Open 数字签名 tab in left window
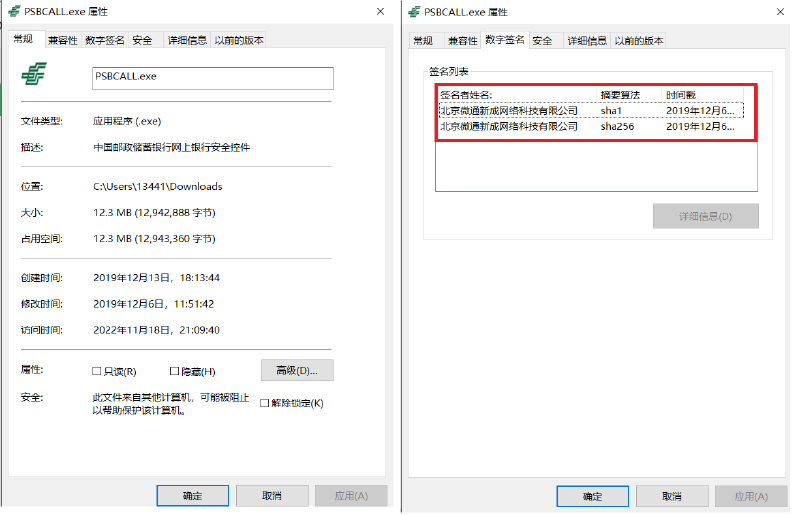 point(104,40)
